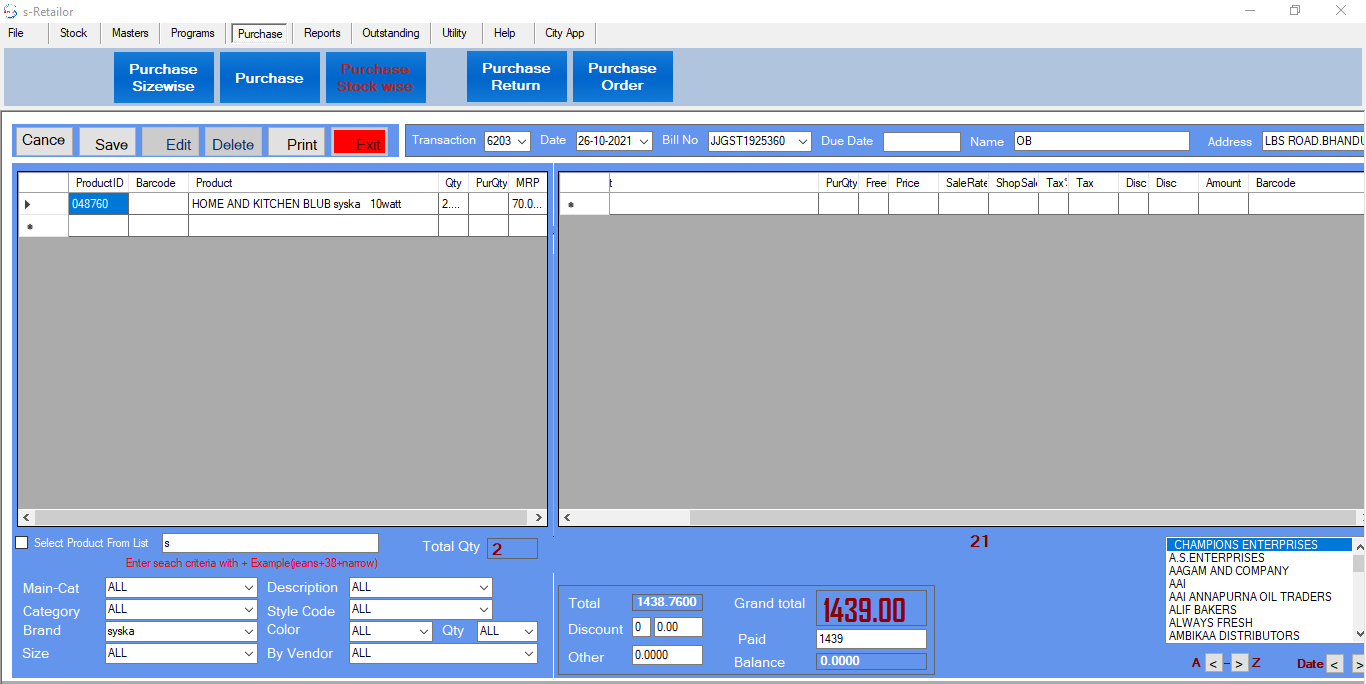Open the Transaction number dropdown
This screenshot has width=1366, height=684.
[522, 141]
